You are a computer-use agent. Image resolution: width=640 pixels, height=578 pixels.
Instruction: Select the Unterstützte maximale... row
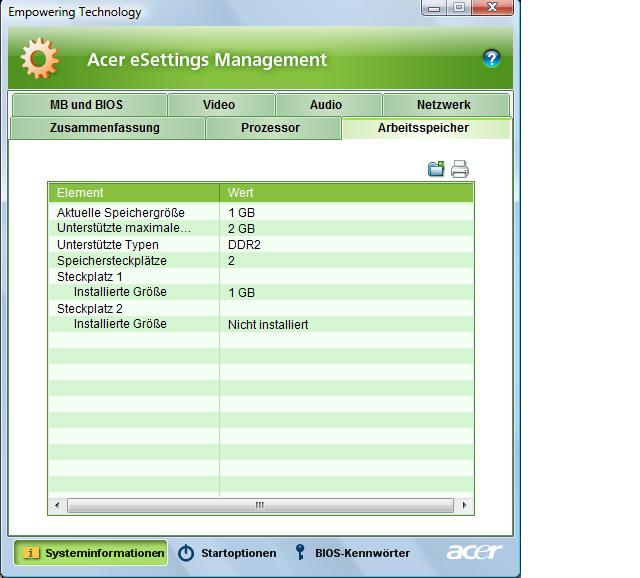point(261,228)
